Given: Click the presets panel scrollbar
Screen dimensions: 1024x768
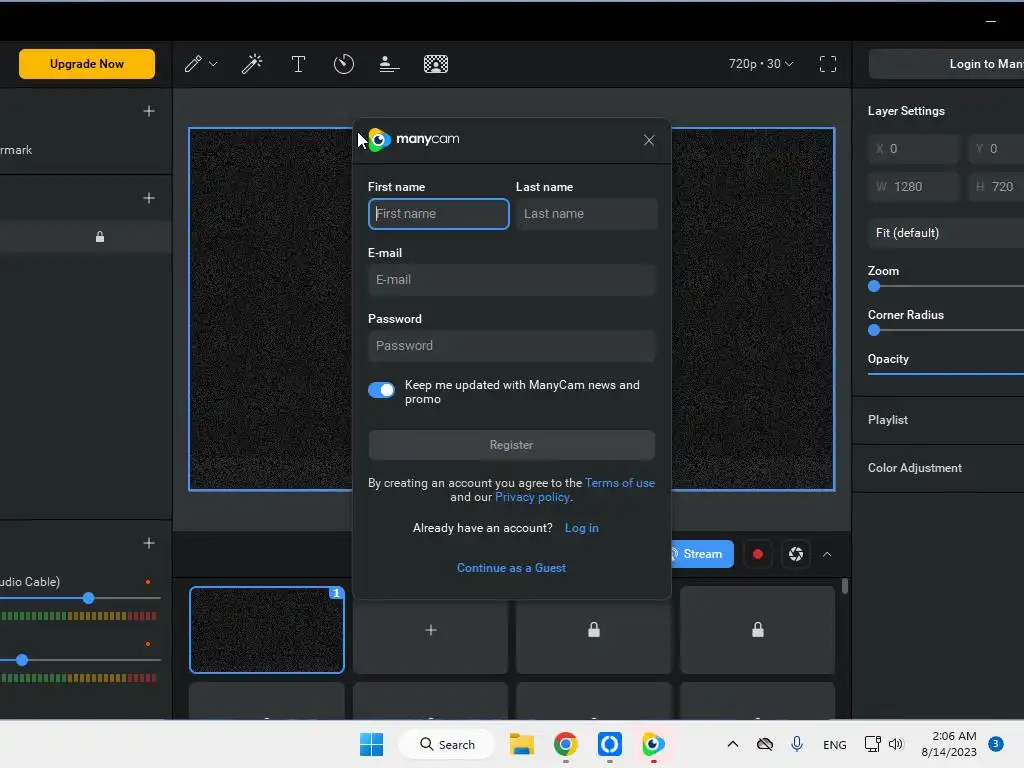Looking at the screenshot, I should [844, 586].
